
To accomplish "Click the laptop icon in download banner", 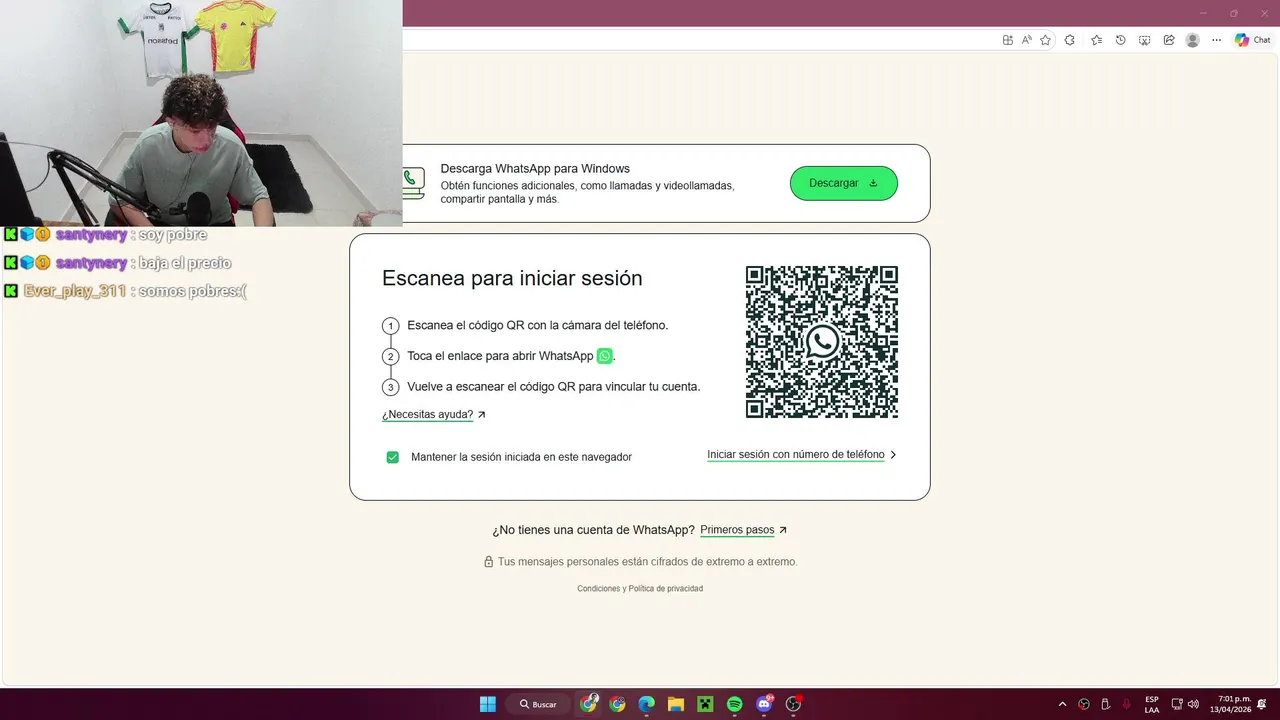I will (413, 183).
